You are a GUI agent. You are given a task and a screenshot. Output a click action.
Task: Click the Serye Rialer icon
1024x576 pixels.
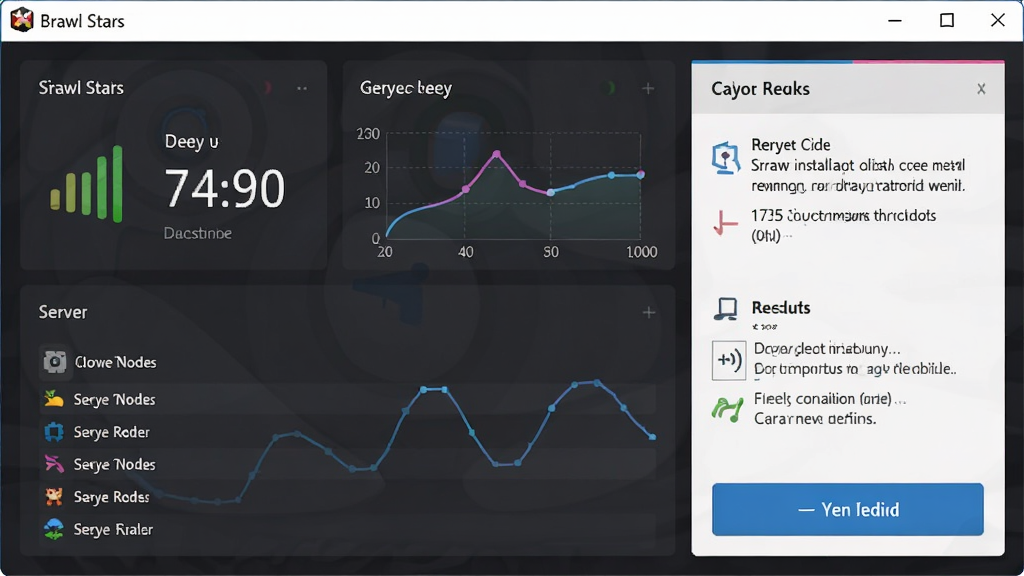point(54,529)
